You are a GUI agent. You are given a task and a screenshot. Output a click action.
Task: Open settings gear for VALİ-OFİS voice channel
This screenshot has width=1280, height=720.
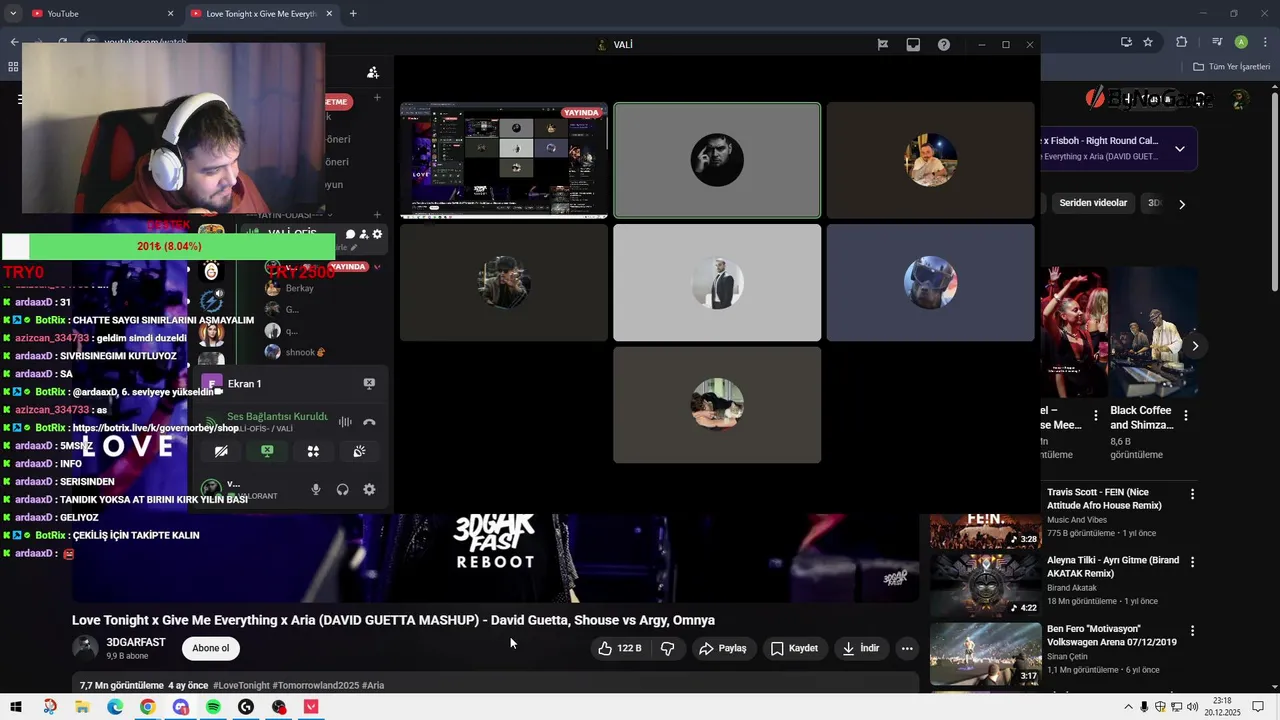tap(377, 234)
